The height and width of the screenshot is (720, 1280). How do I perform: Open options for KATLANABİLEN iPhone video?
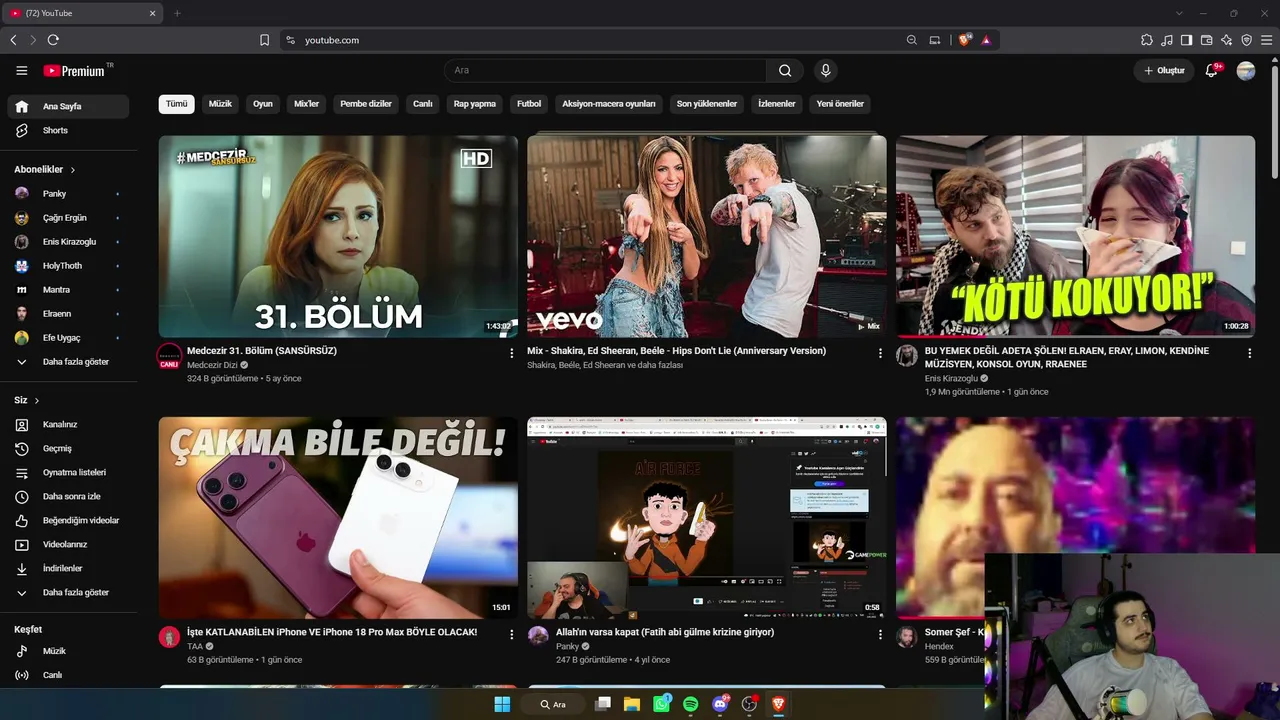click(x=512, y=634)
